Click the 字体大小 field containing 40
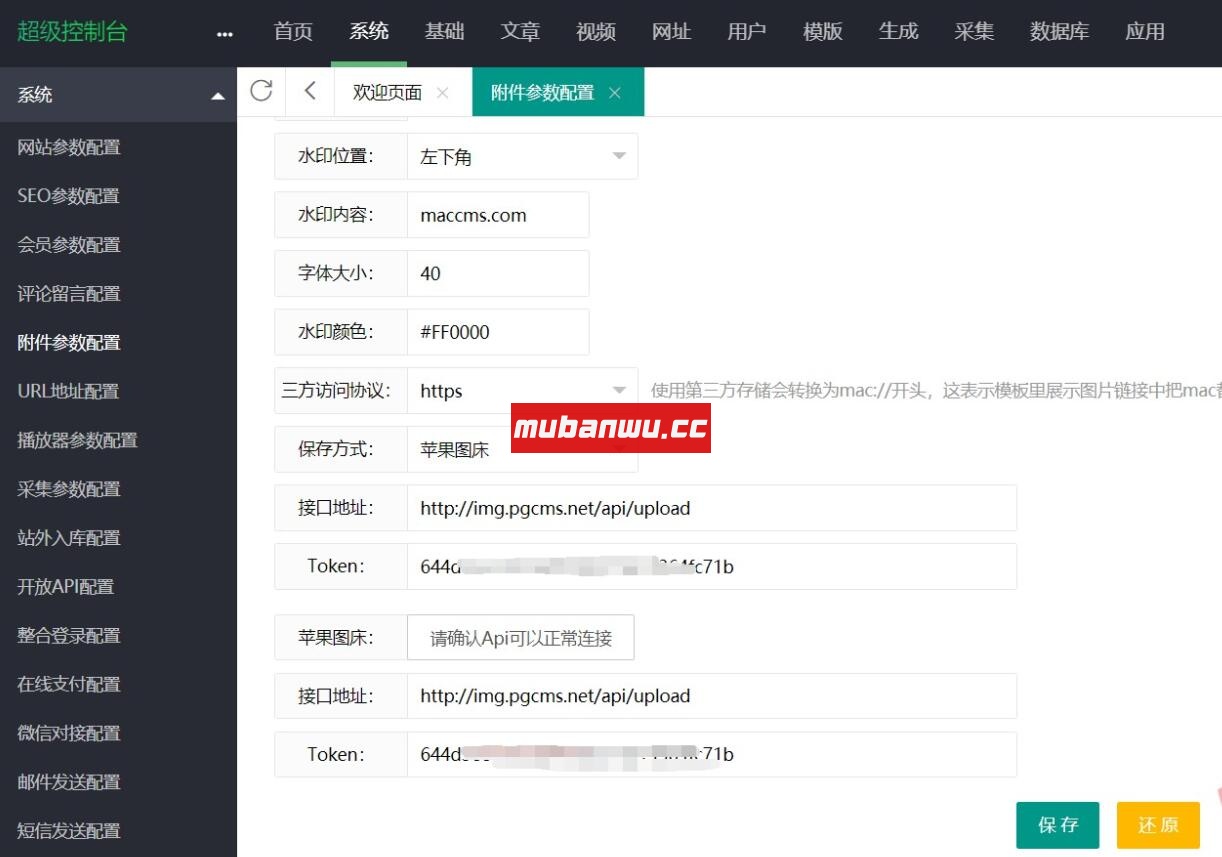The width and height of the screenshot is (1222, 857). pos(498,273)
